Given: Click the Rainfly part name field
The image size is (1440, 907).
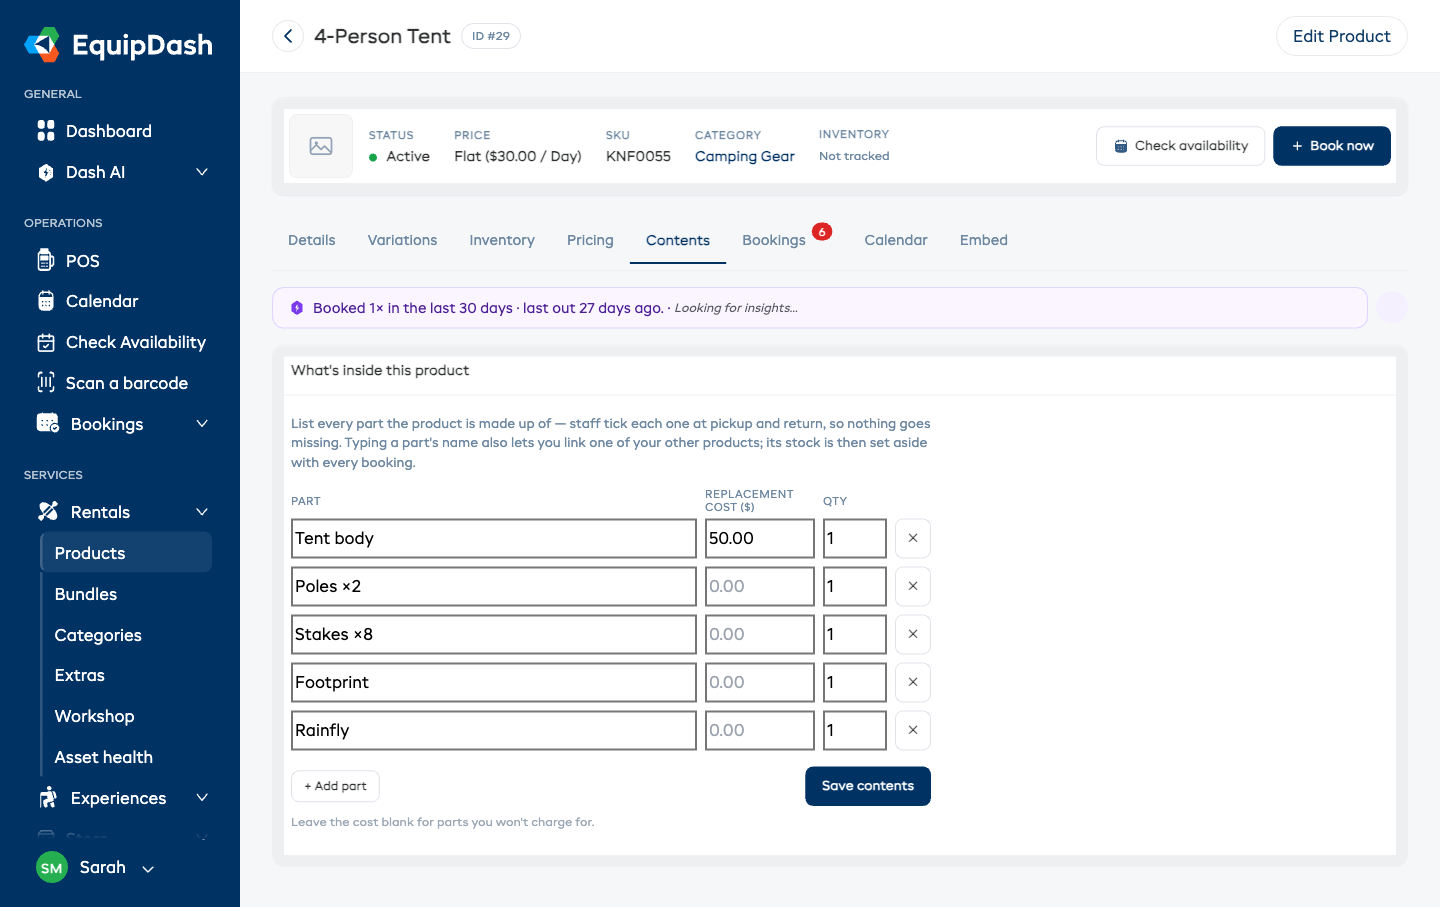Looking at the screenshot, I should pyautogui.click(x=494, y=730).
